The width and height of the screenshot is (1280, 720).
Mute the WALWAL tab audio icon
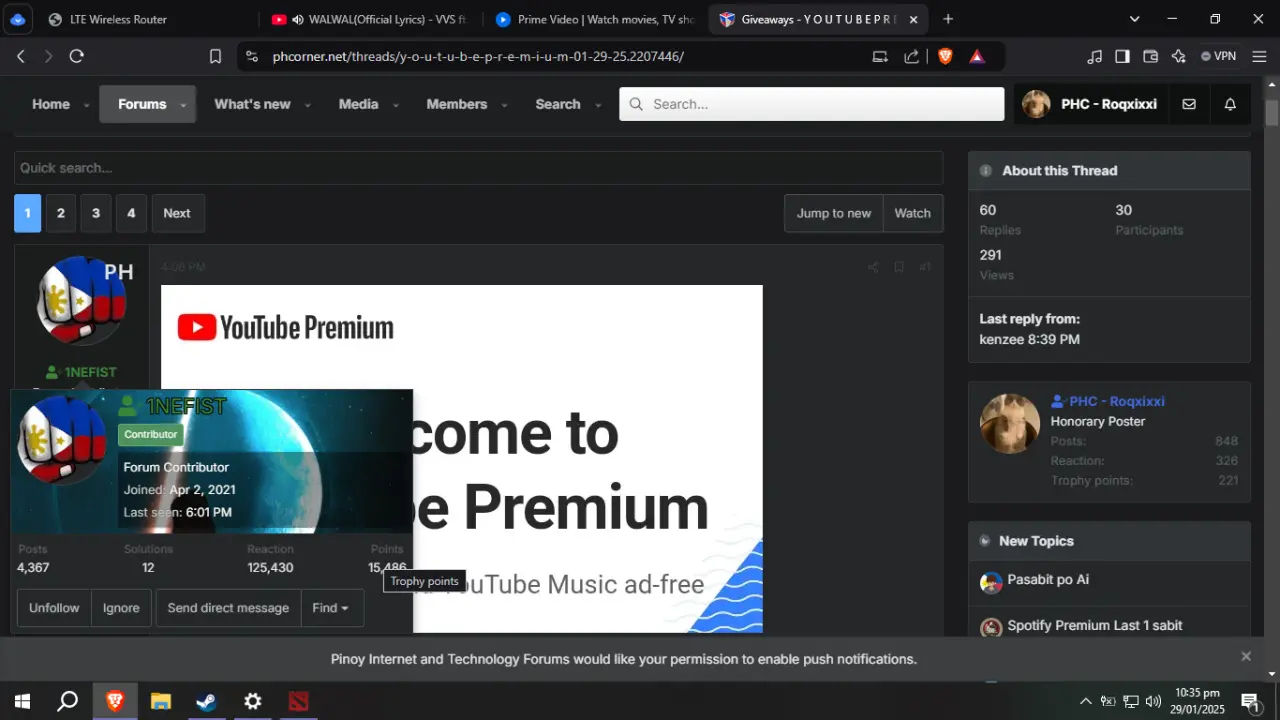tap(298, 19)
